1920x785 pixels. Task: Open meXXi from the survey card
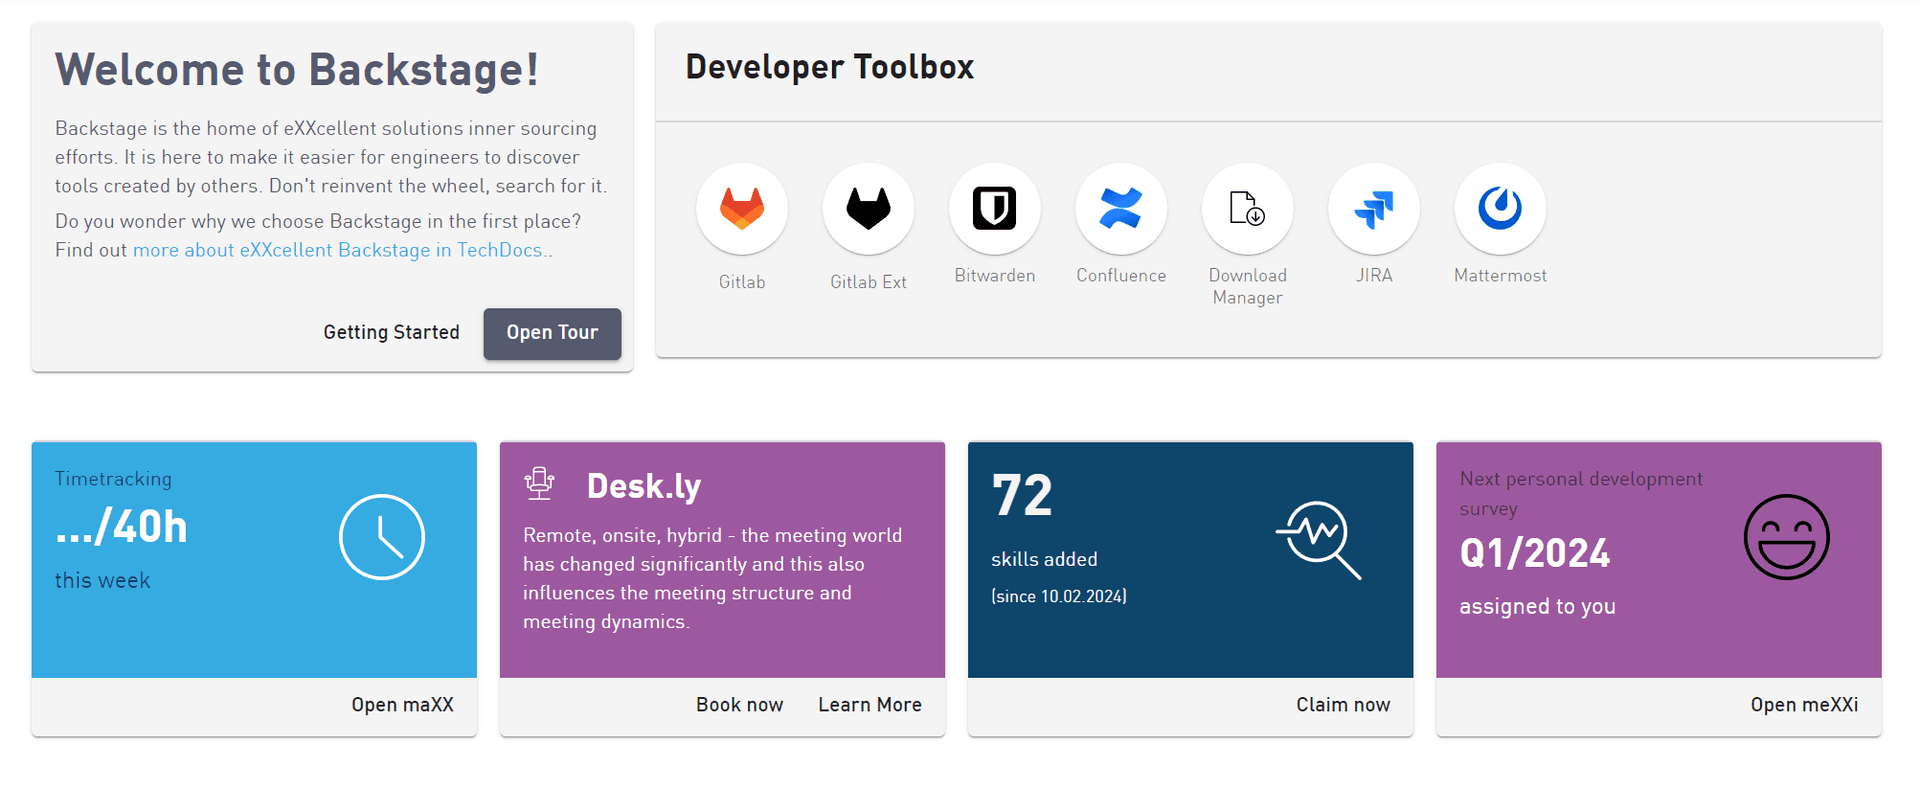(x=1804, y=705)
